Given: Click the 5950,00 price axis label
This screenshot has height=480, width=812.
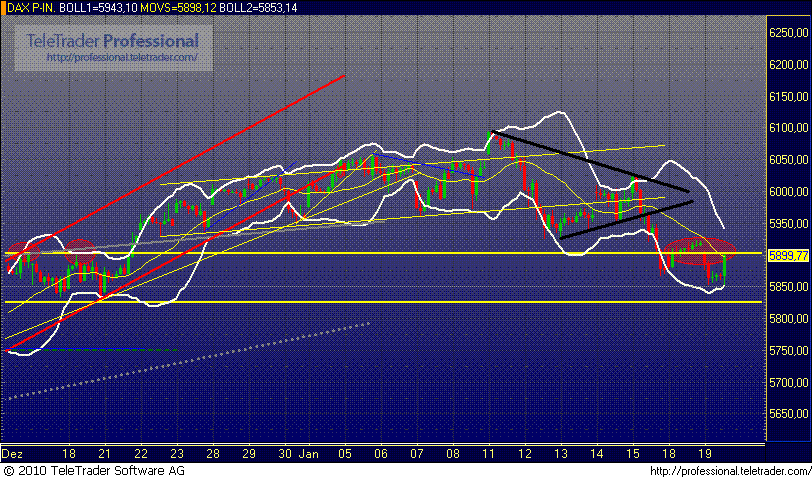Looking at the screenshot, I should point(788,224).
